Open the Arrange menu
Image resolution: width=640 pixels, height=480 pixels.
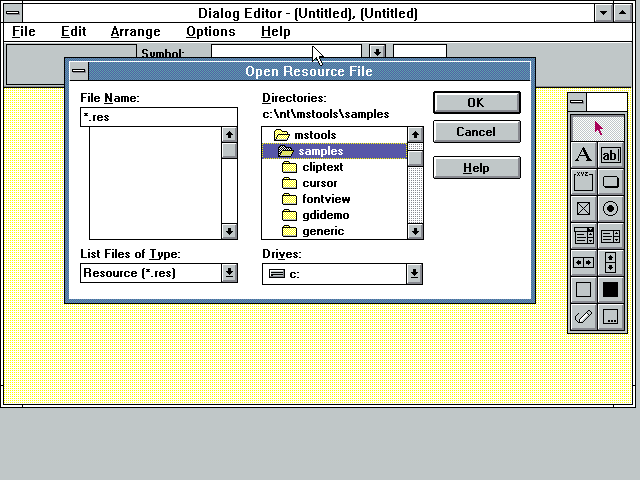[x=136, y=31]
